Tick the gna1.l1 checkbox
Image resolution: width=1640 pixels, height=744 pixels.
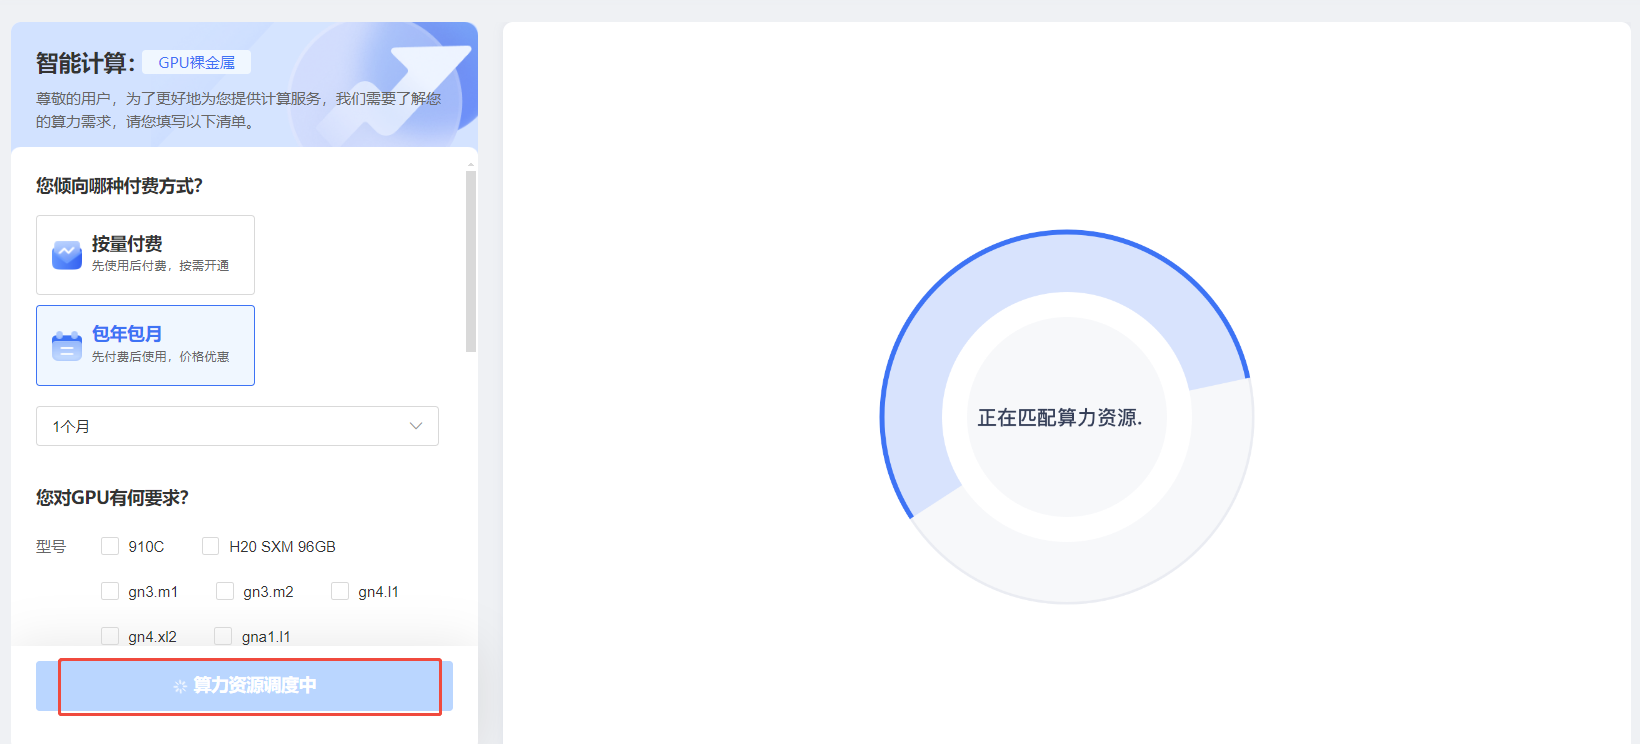[x=223, y=636]
